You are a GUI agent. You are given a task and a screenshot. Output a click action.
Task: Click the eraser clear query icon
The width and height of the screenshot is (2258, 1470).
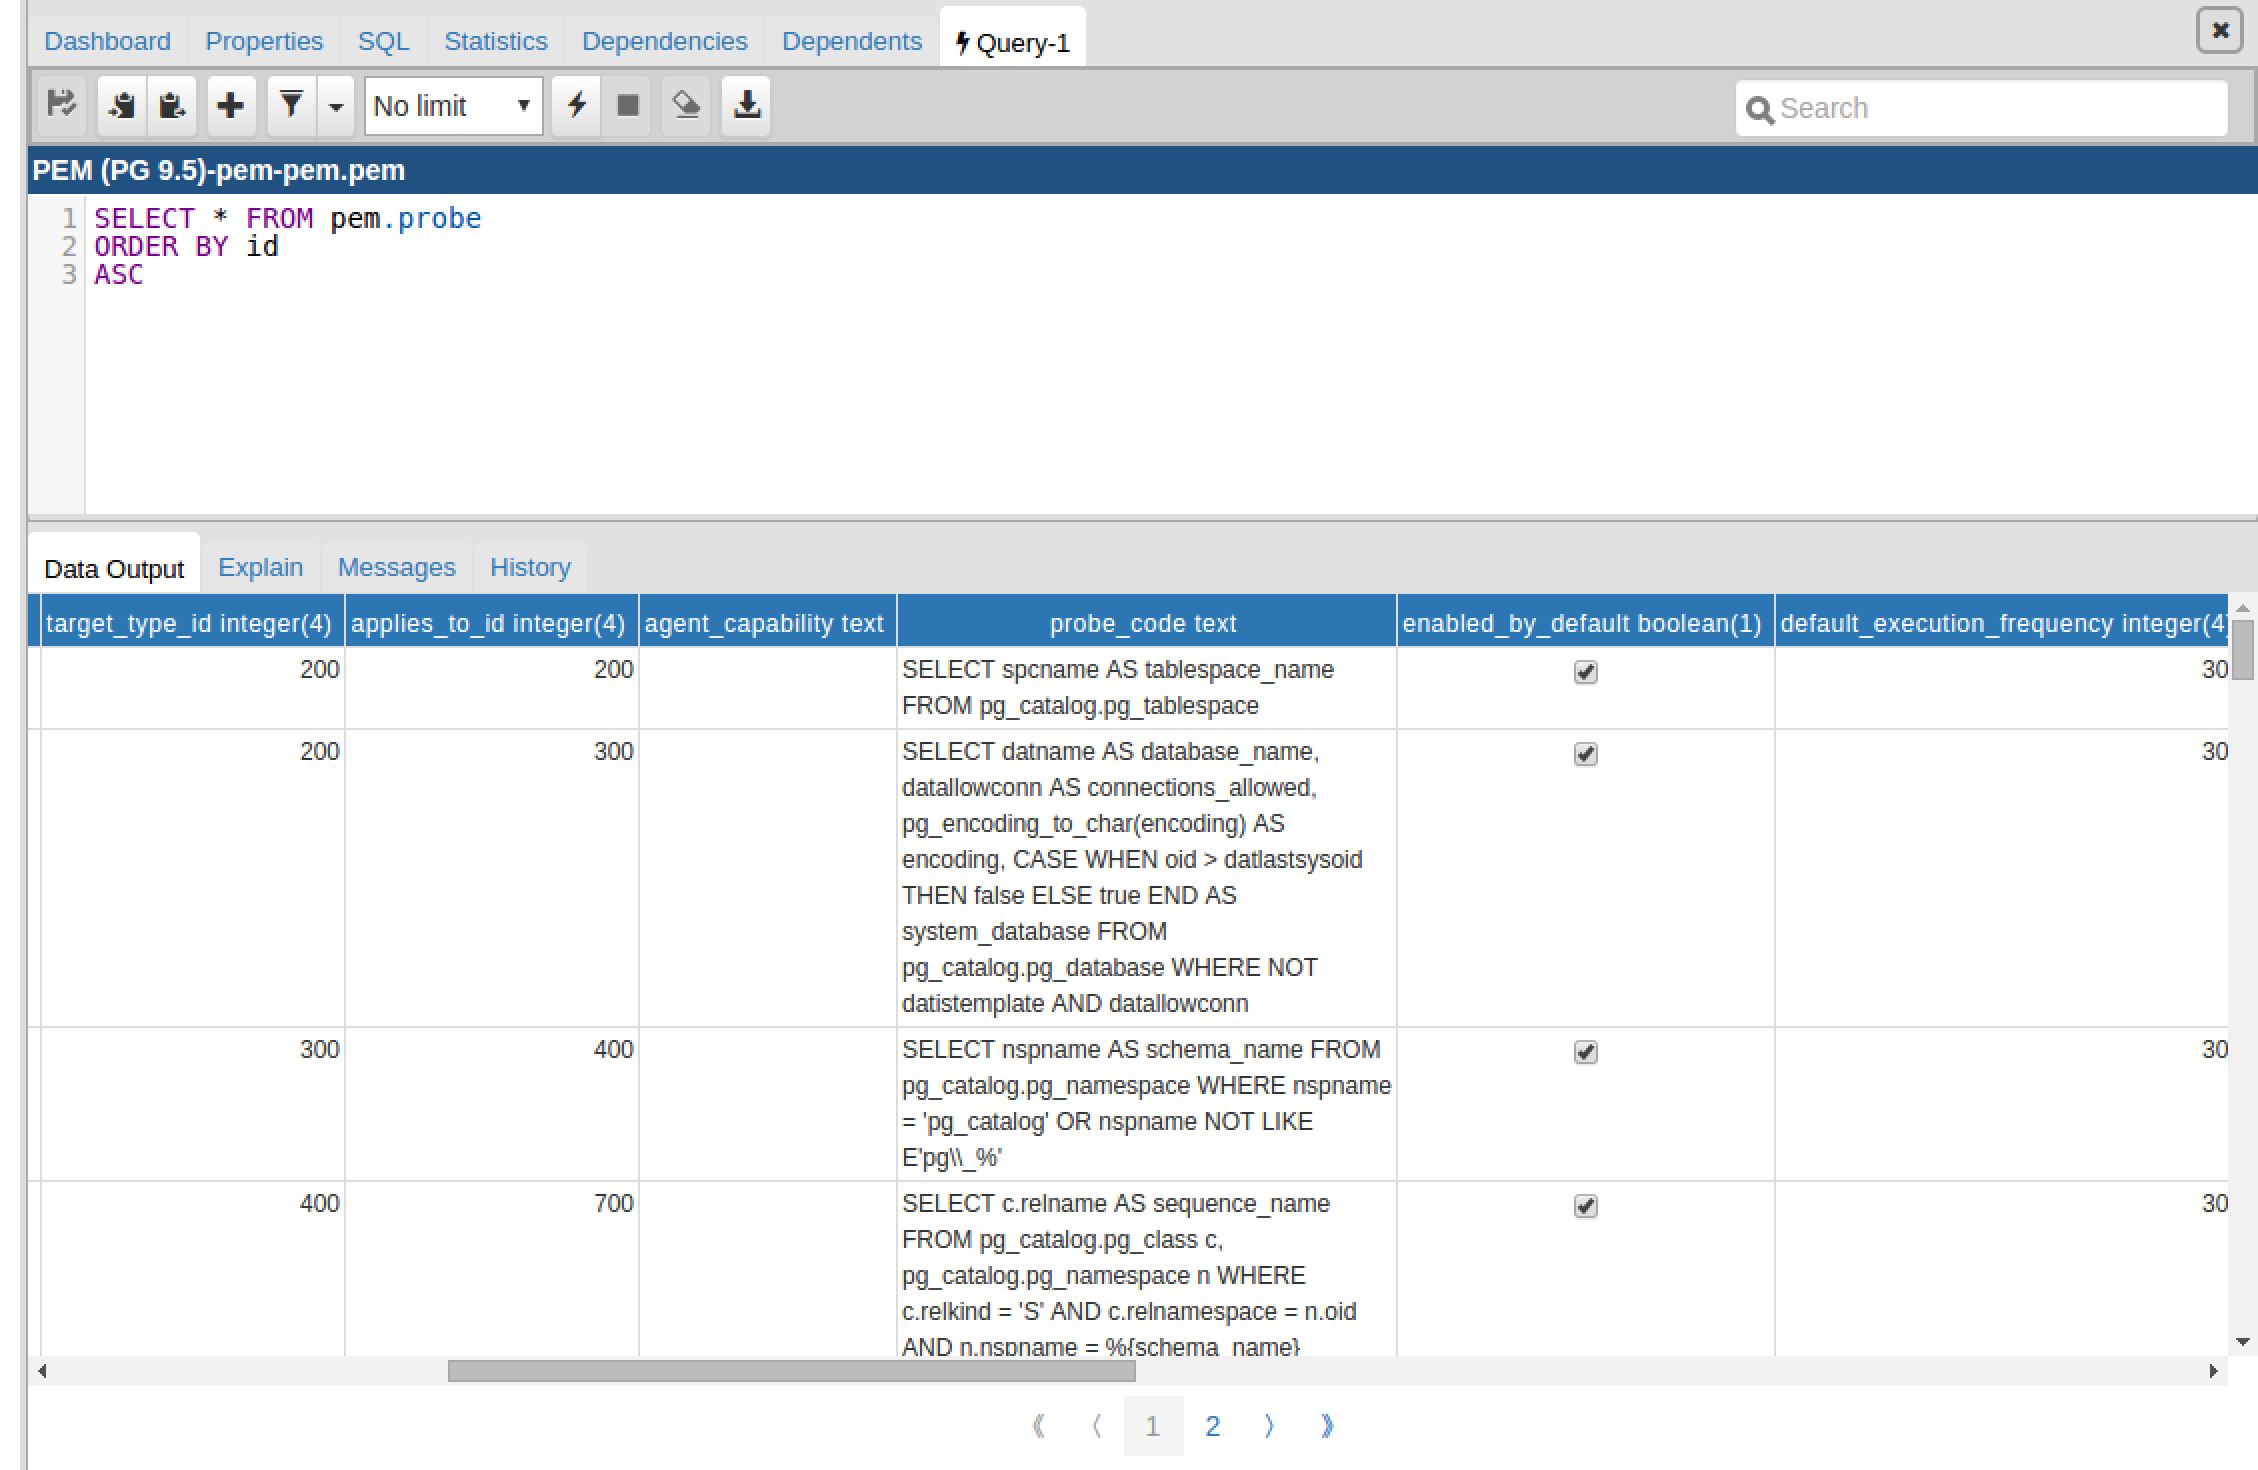coord(686,105)
